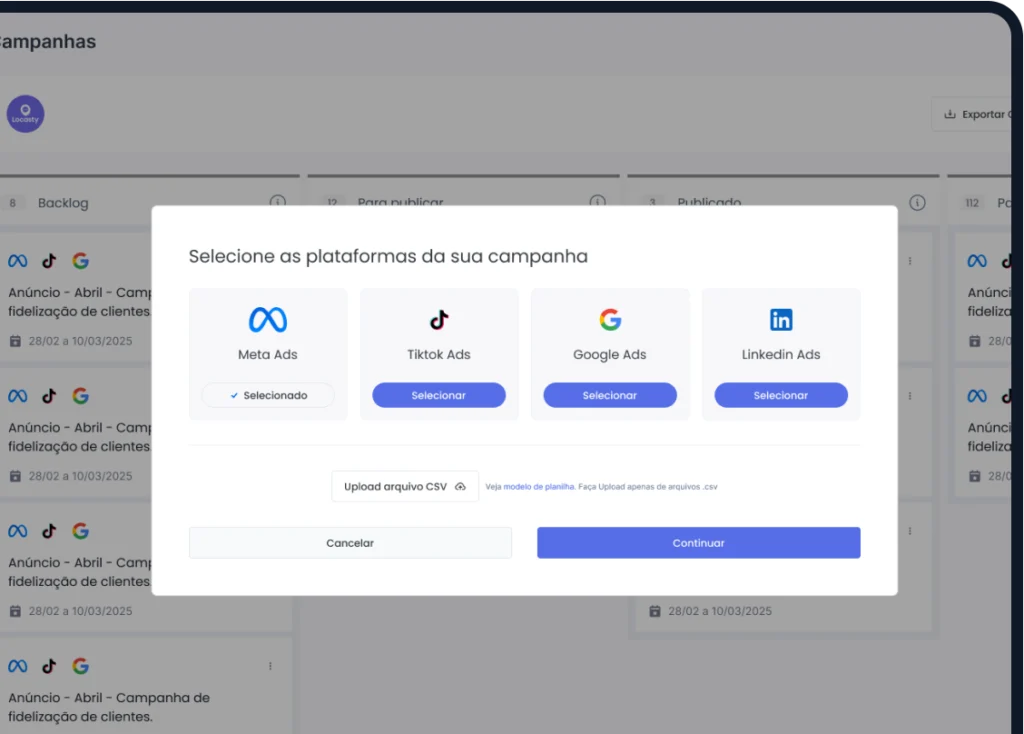
Task: Select Linkedin Ads platform
Action: 781,395
